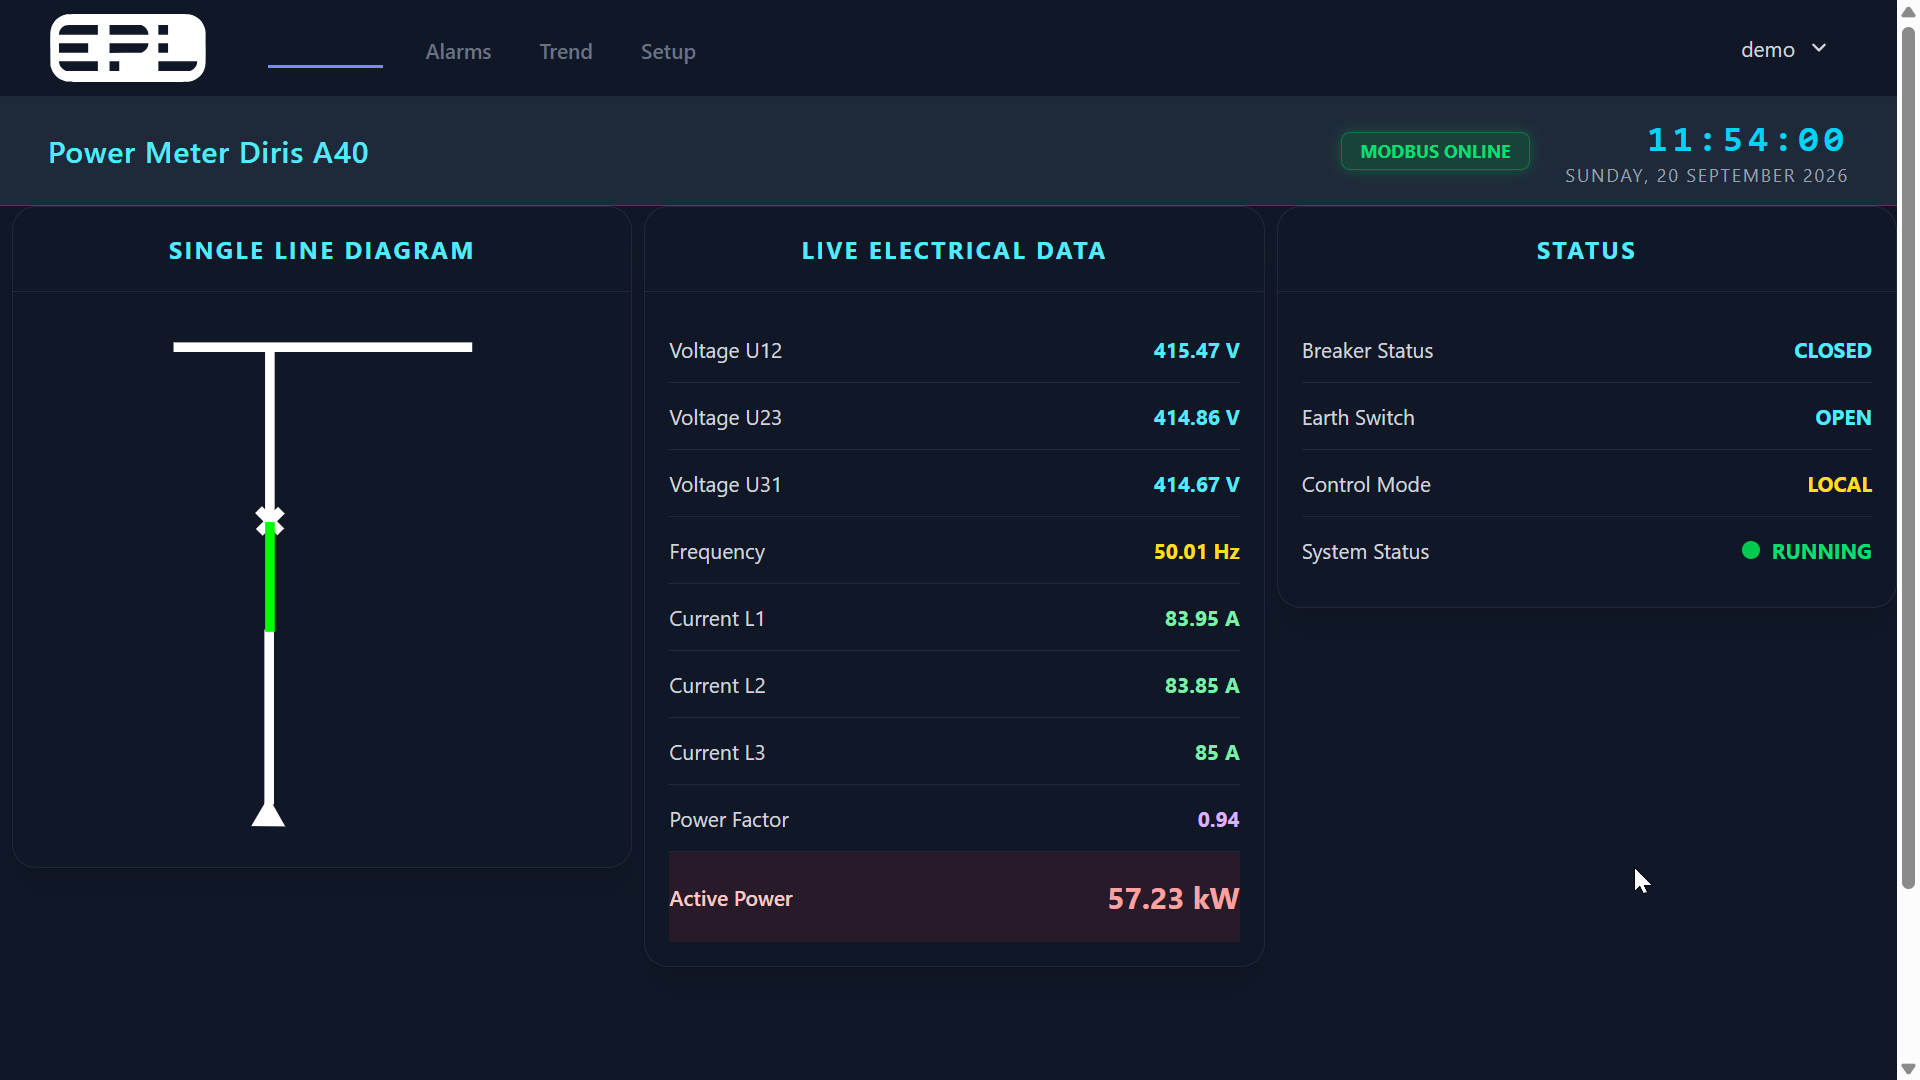This screenshot has width=1920, height=1080.
Task: Click the Frequency value 50.01 Hz
Action: pyautogui.click(x=1196, y=552)
